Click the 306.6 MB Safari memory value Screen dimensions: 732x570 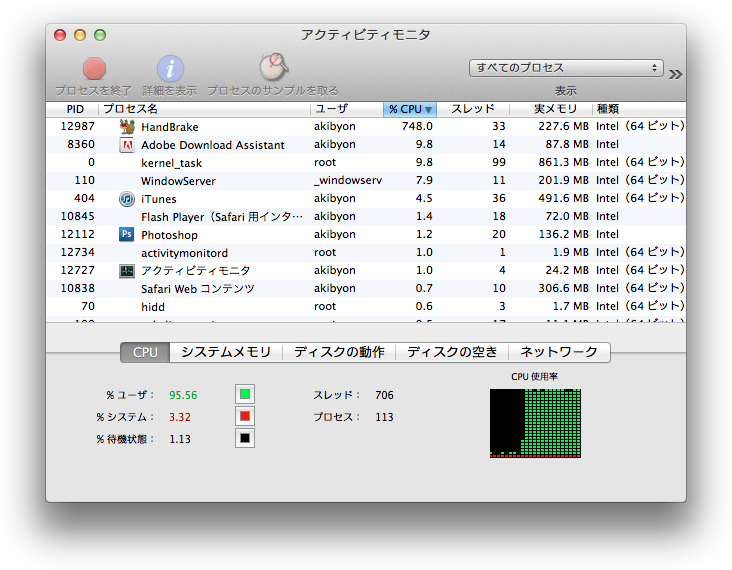coord(563,289)
